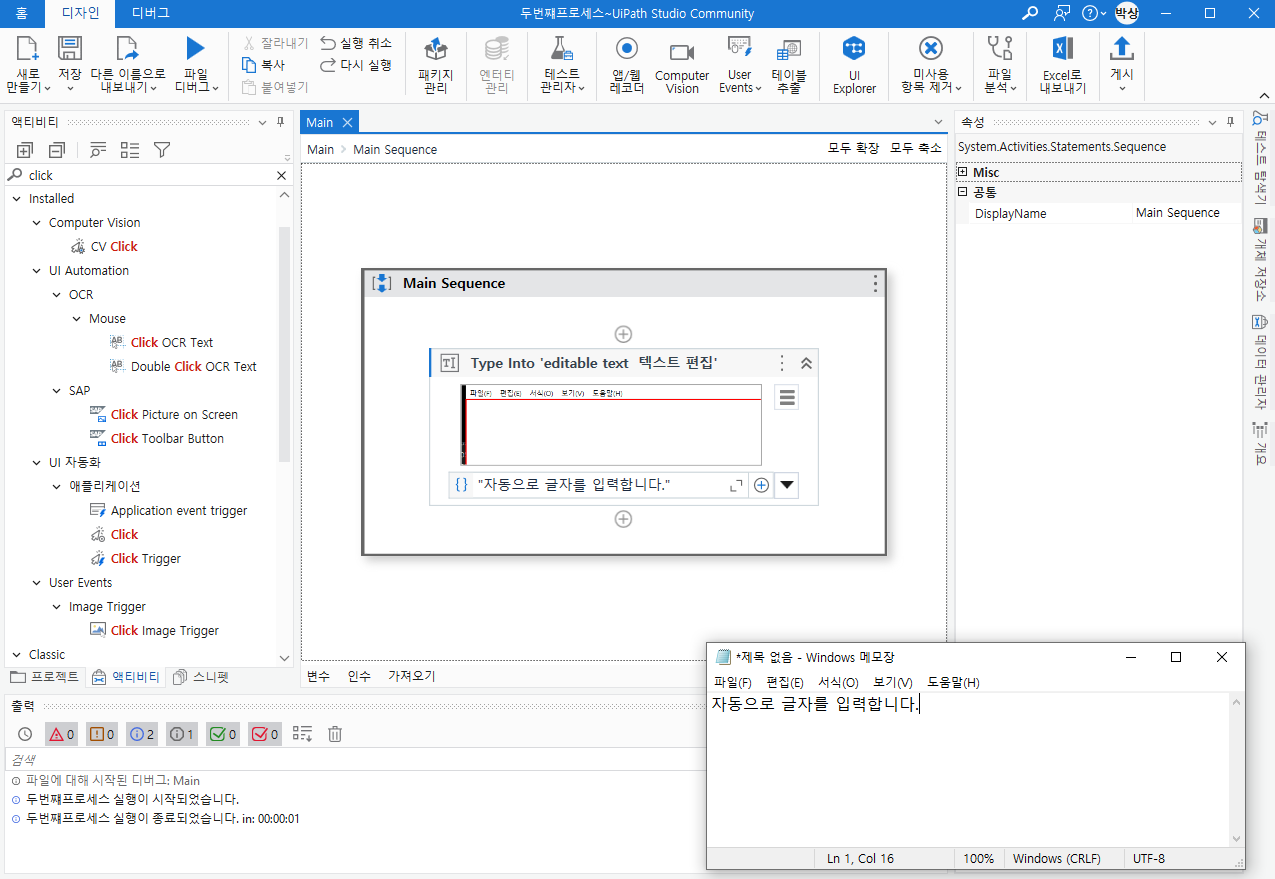Click the Export to Excel (Excel로 내보내기) icon
The image size is (1275, 879).
1062,49
